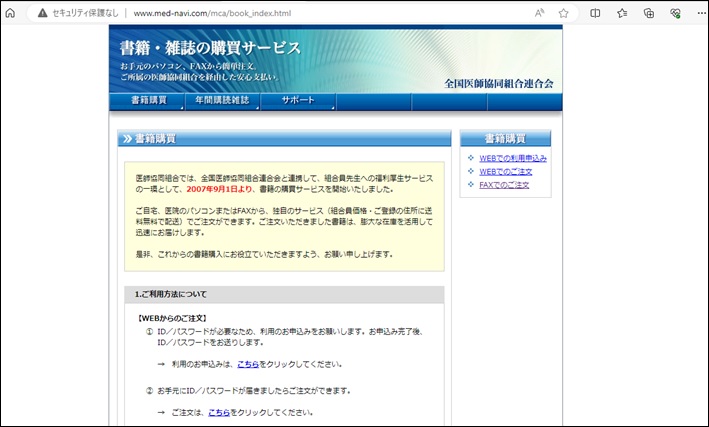Open Read aloud icon in address bar
Screen dimensions: 709x427
[x=539, y=13]
